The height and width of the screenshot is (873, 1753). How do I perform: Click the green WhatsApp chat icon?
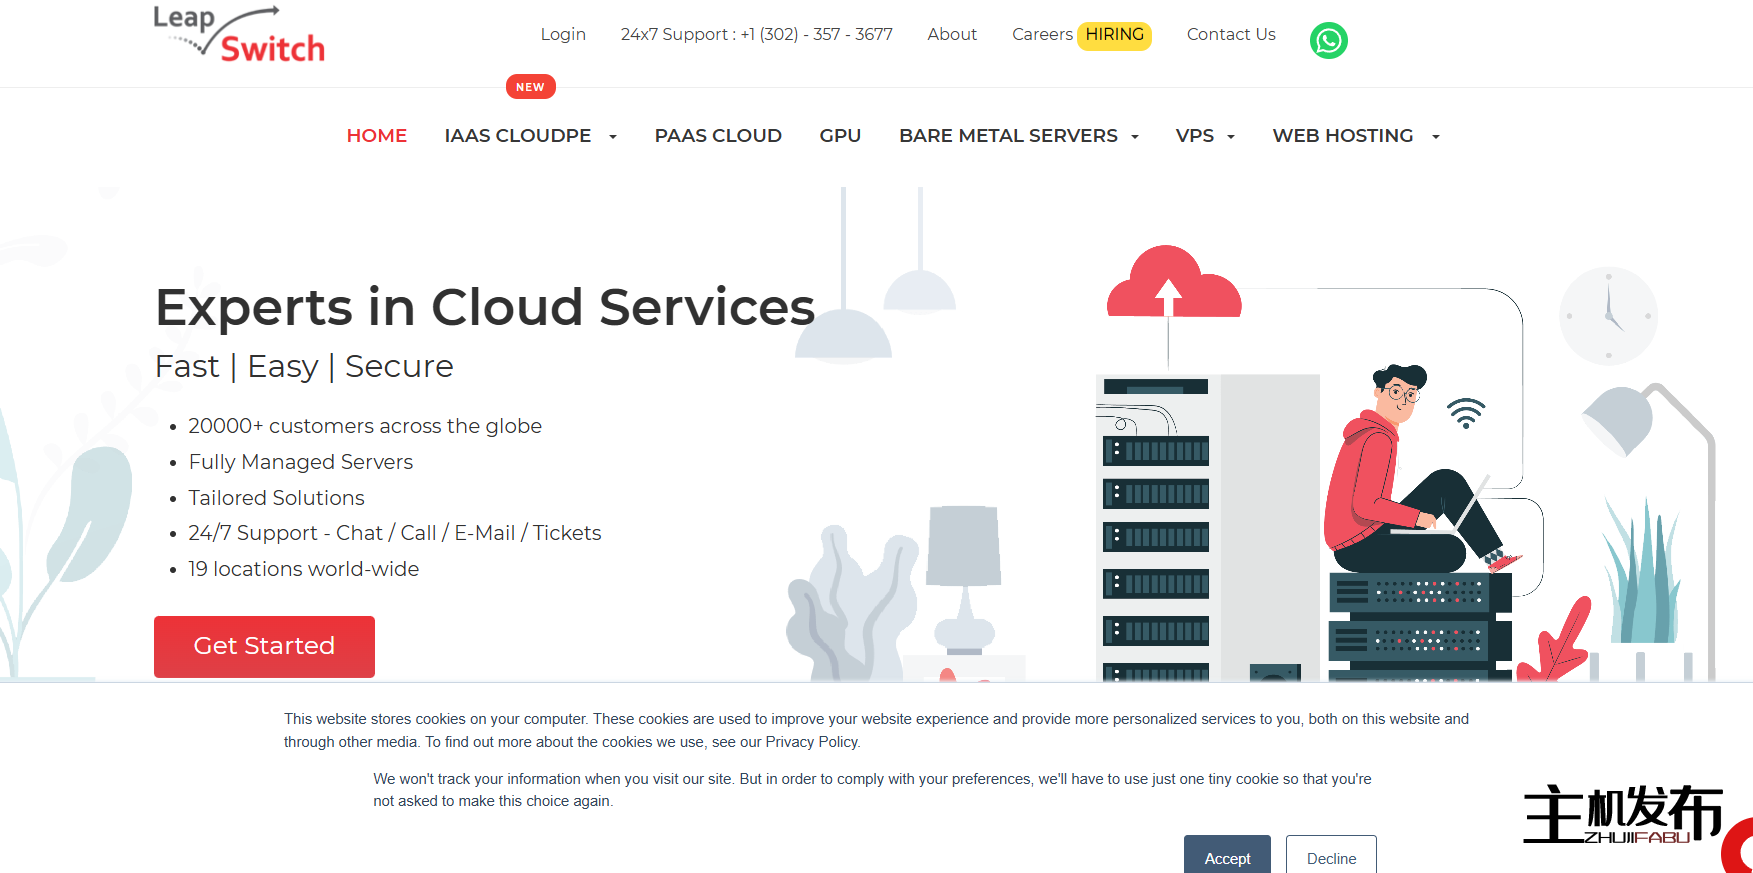[x=1328, y=41]
